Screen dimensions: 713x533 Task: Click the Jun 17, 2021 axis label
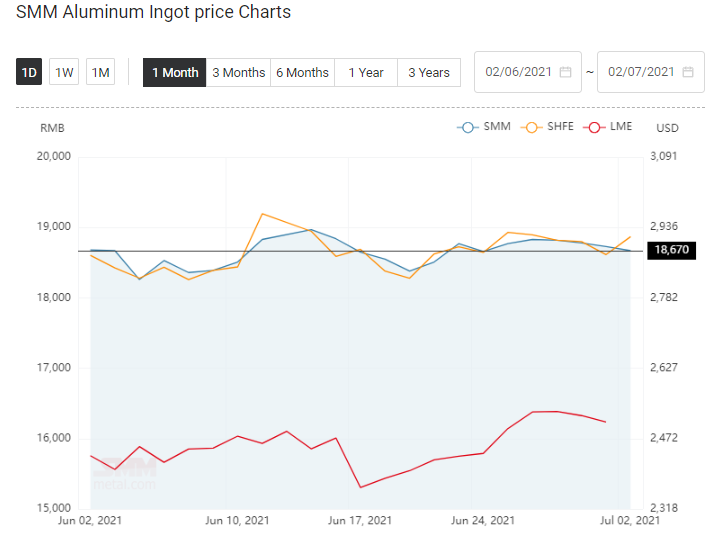(x=360, y=520)
